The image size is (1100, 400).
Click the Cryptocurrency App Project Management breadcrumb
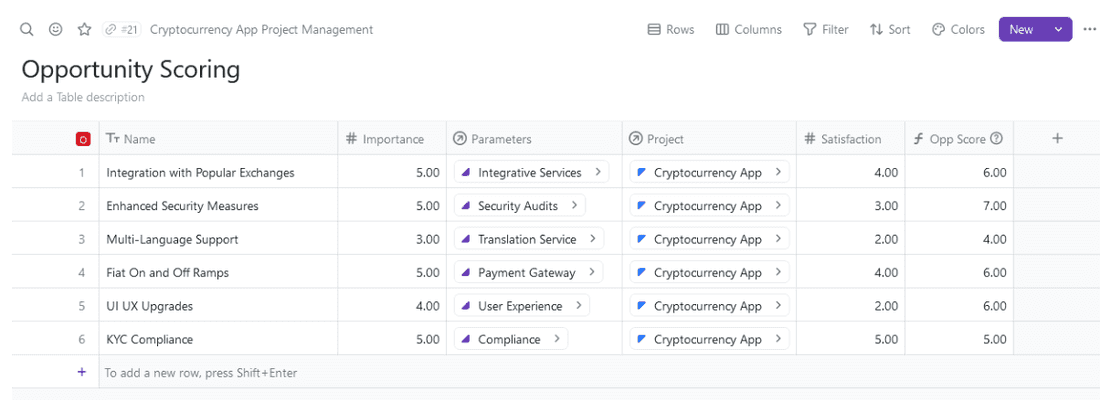click(261, 30)
